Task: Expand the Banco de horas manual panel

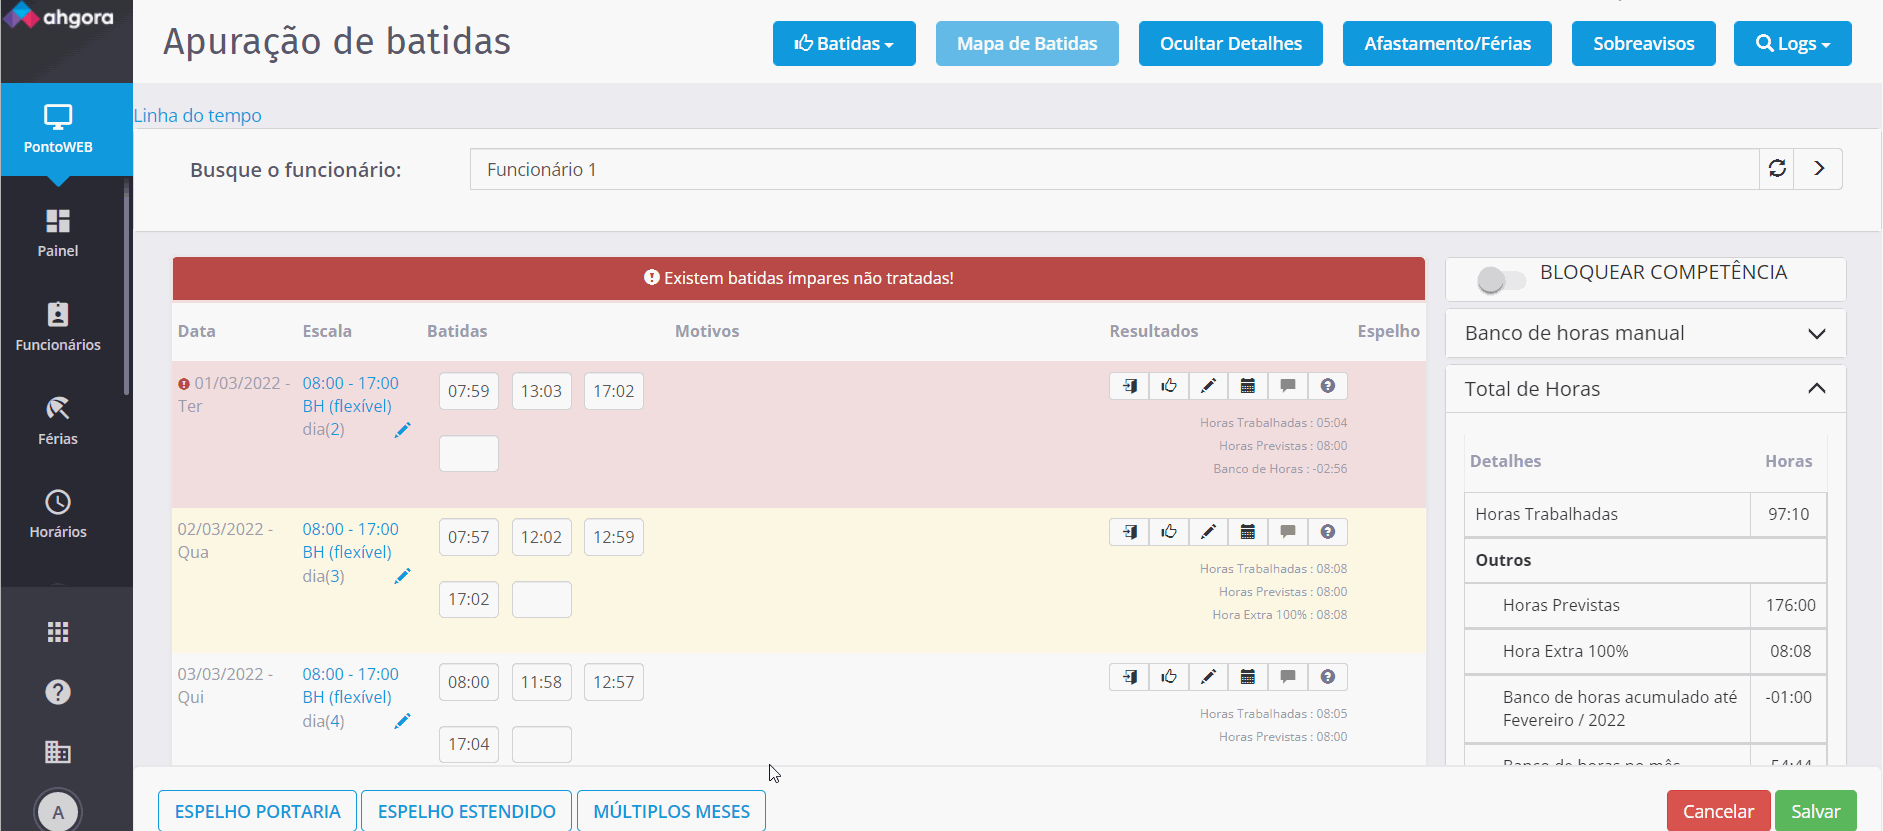Action: coord(1646,333)
